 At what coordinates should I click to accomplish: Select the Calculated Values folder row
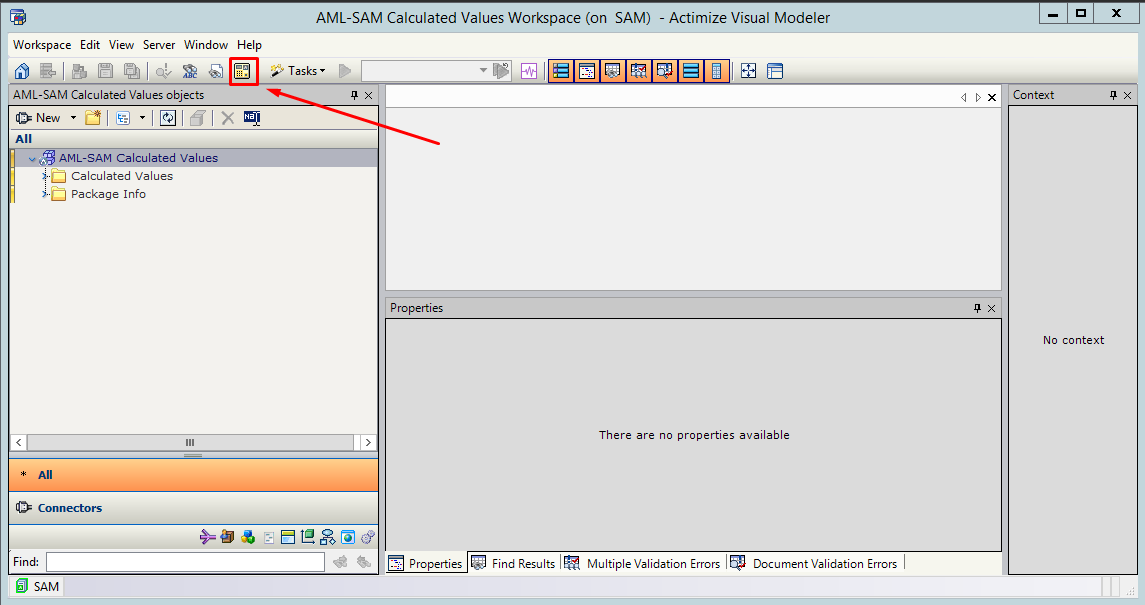pos(122,176)
